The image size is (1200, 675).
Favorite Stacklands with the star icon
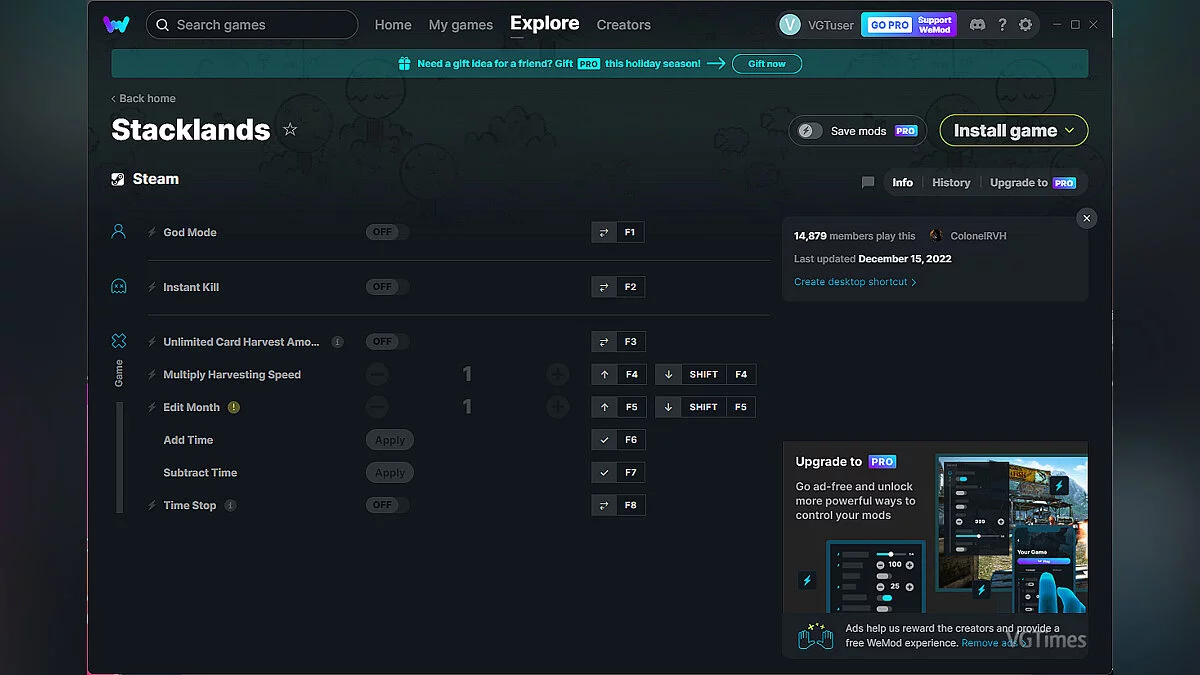click(290, 130)
